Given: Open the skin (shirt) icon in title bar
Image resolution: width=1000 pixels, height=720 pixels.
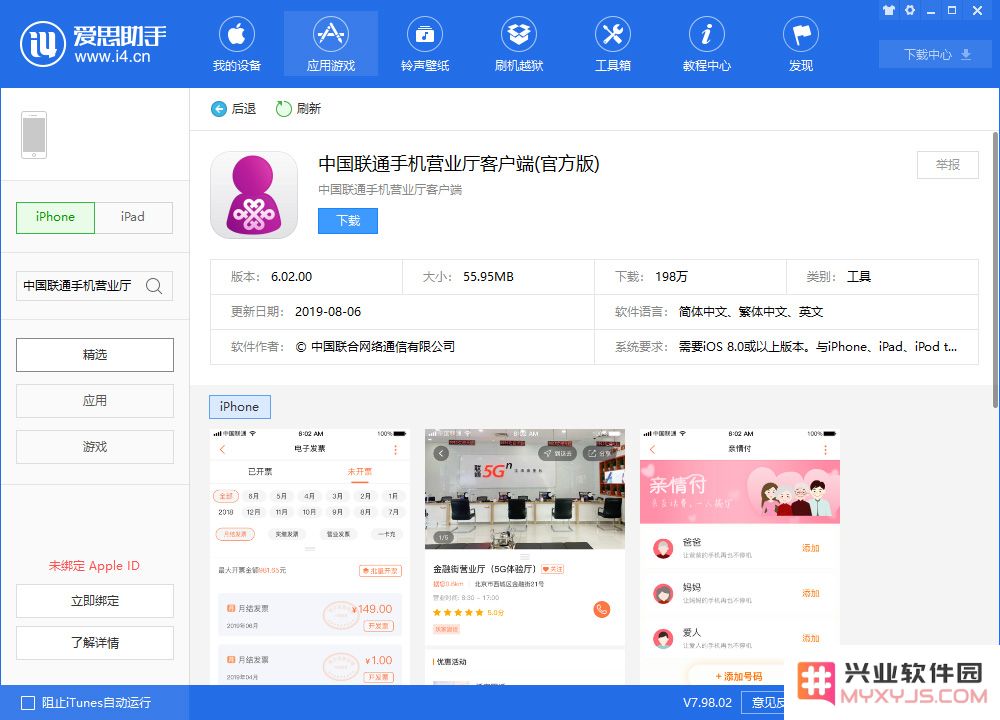Looking at the screenshot, I should click(888, 10).
